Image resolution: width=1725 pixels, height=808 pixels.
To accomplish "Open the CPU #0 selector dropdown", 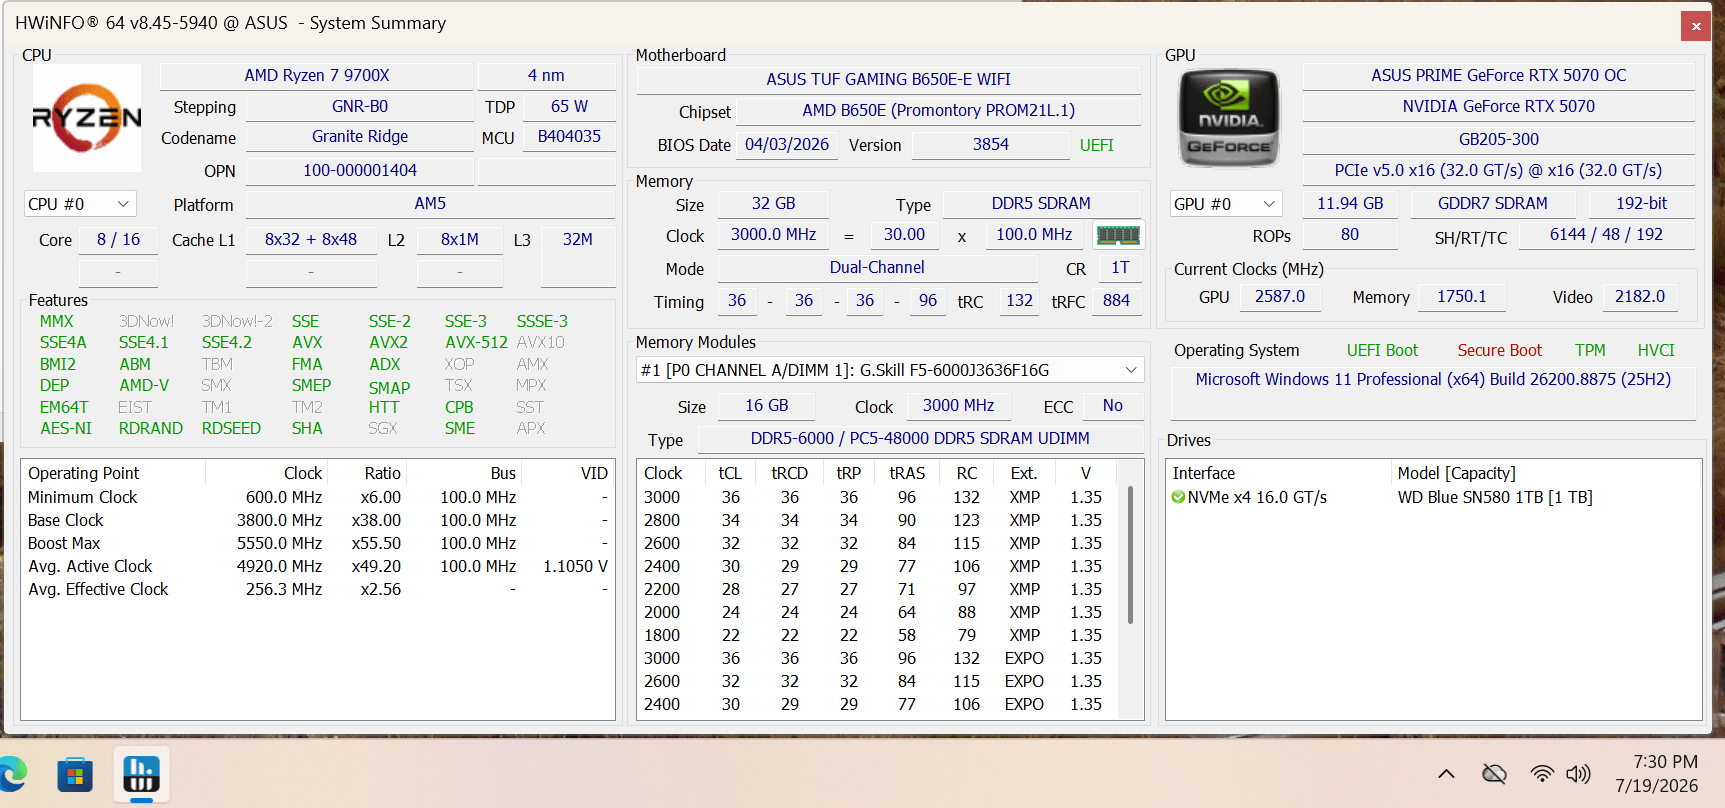I will click(80, 204).
